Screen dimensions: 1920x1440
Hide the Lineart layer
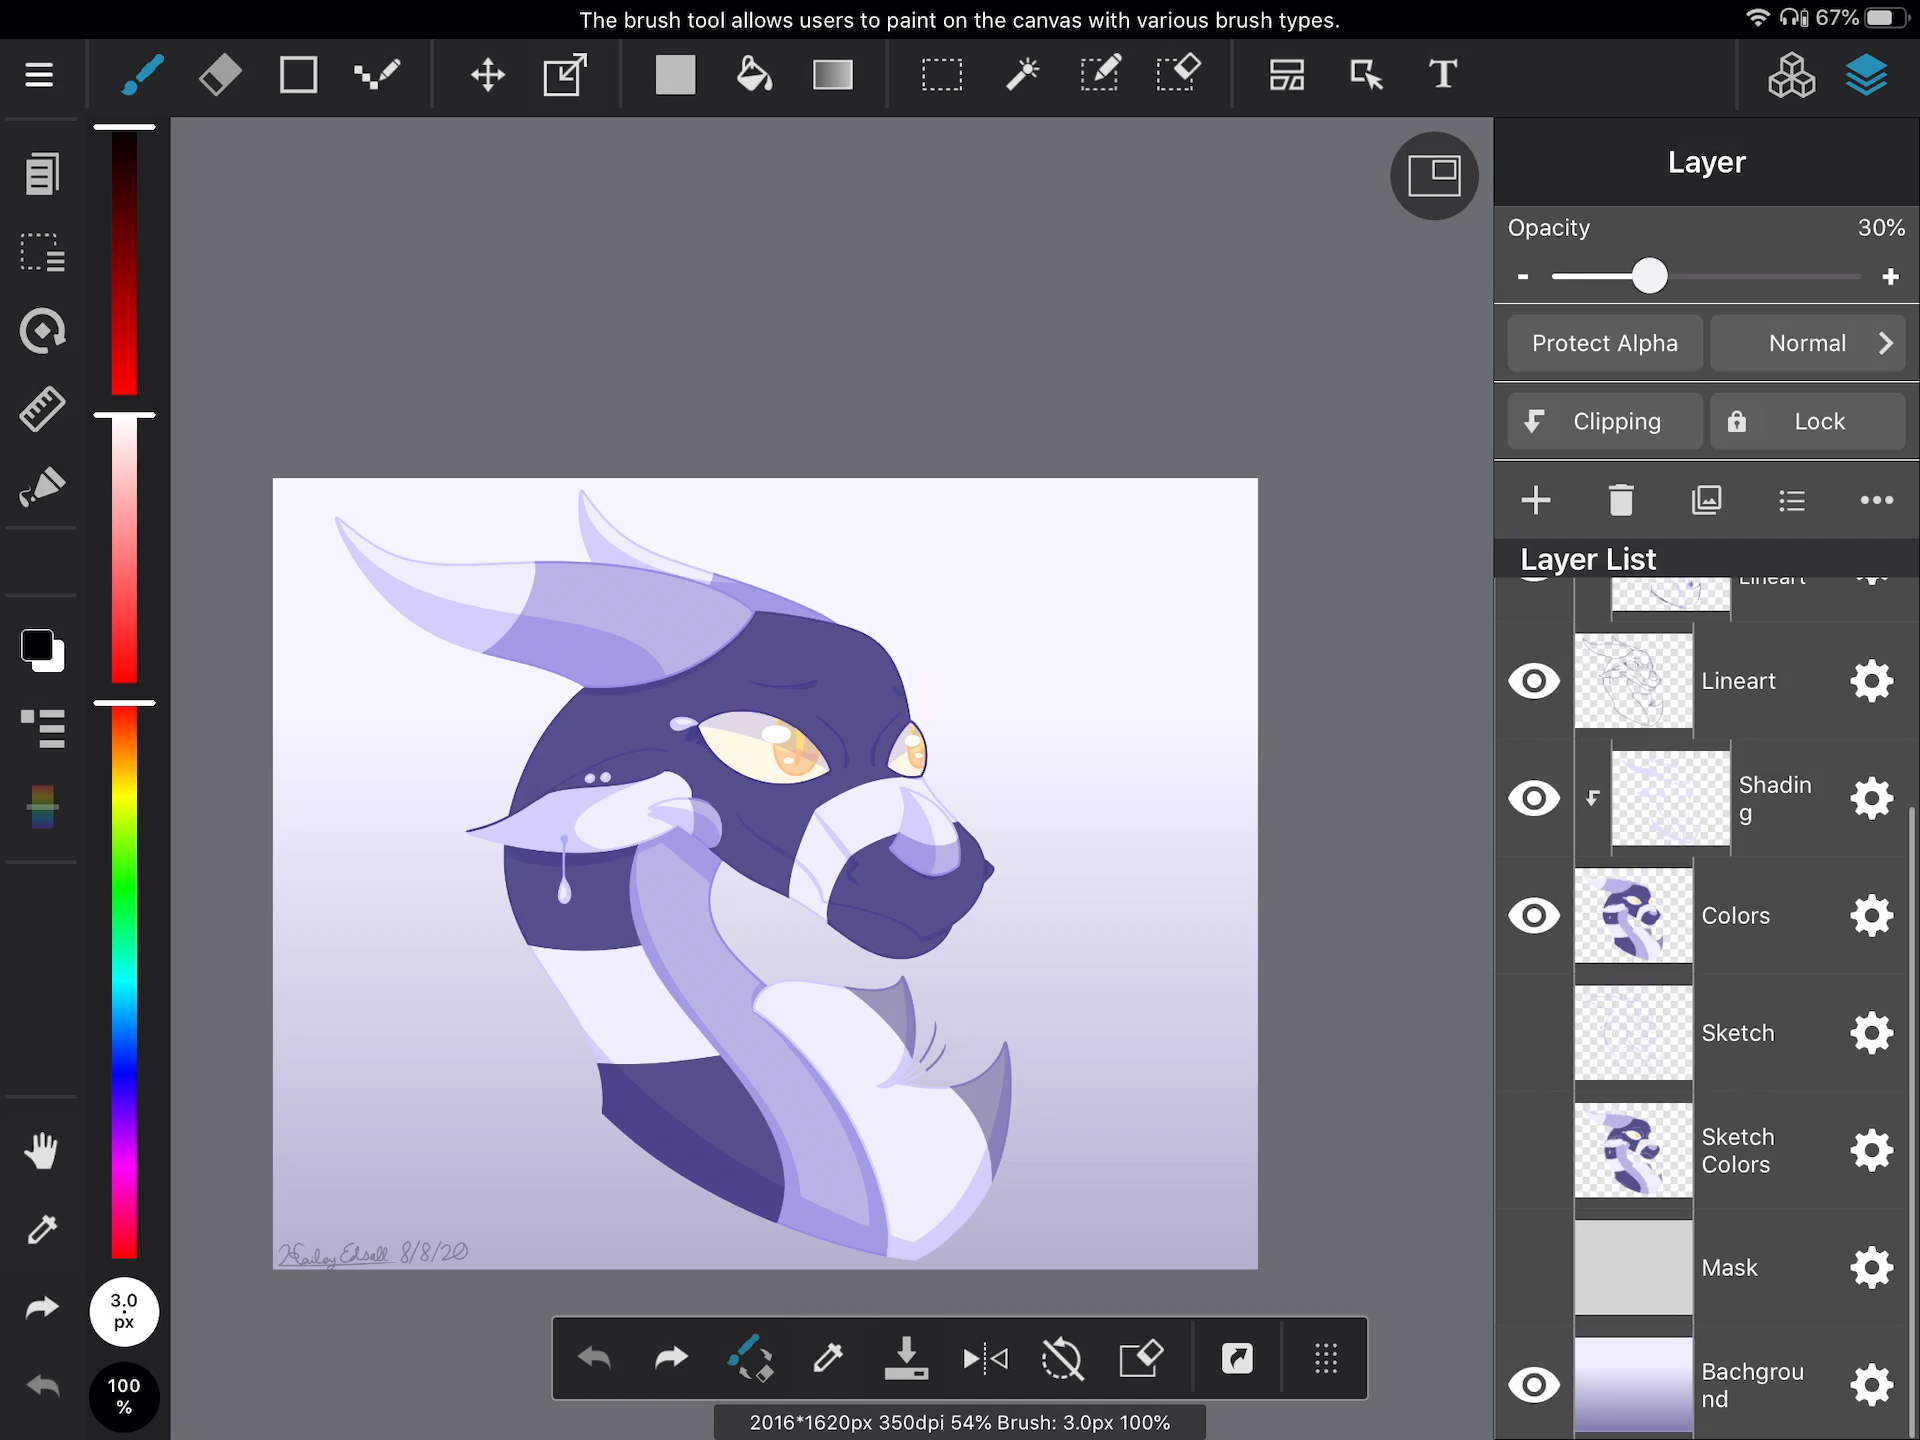(1534, 682)
